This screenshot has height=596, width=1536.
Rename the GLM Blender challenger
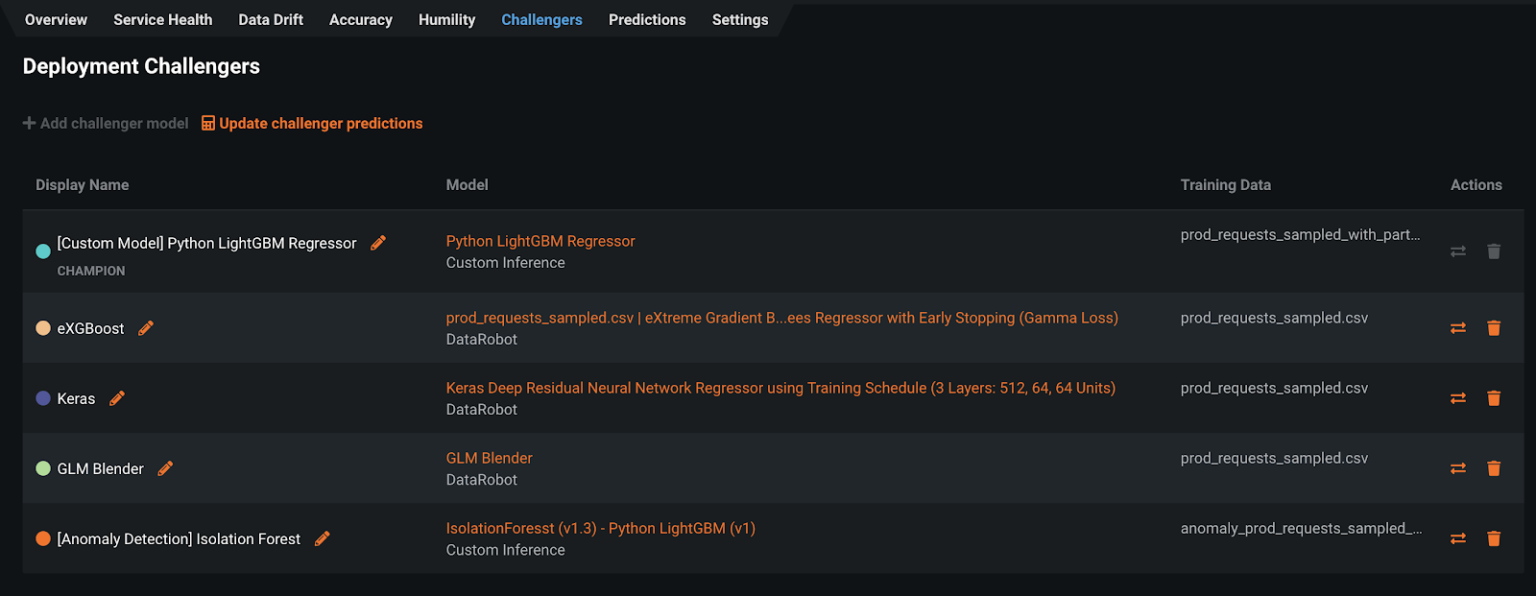(x=165, y=467)
